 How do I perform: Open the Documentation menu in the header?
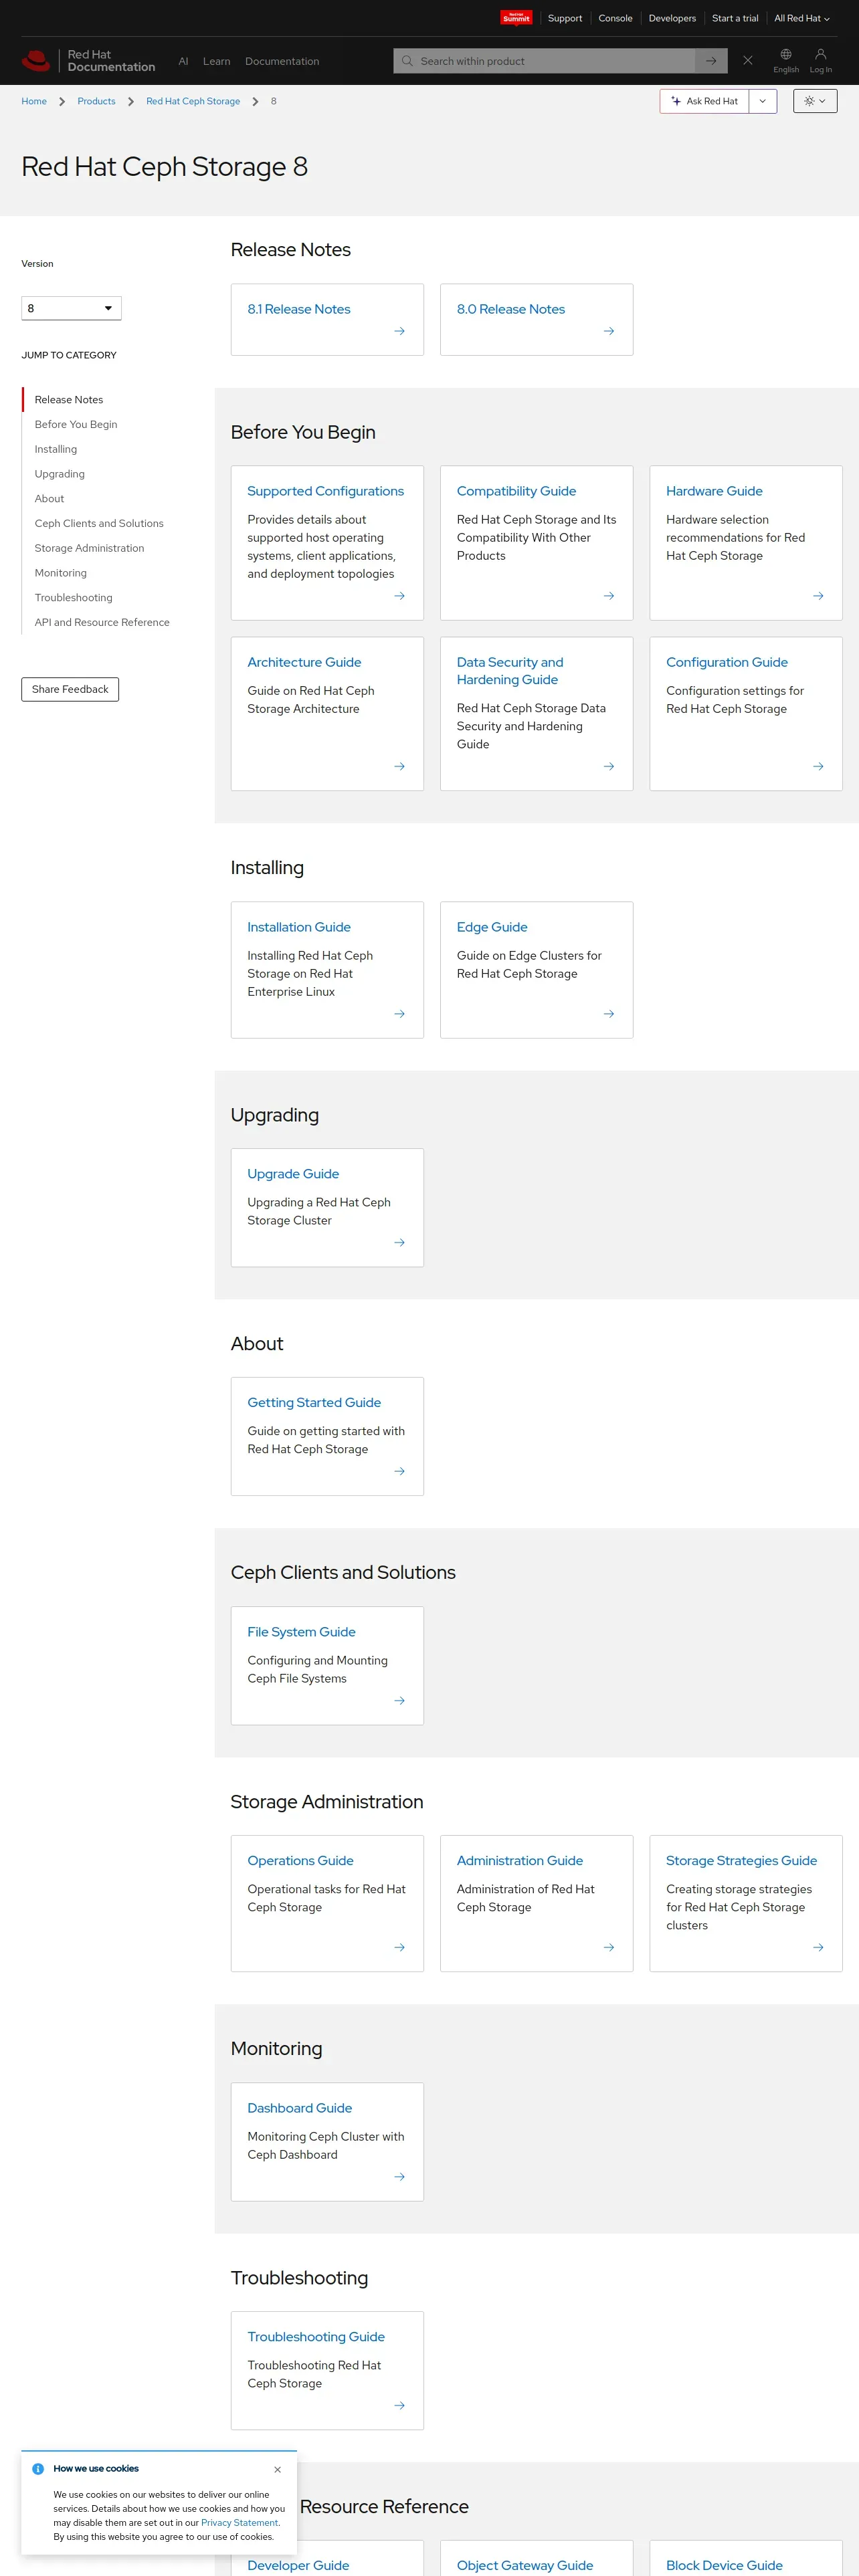point(282,61)
